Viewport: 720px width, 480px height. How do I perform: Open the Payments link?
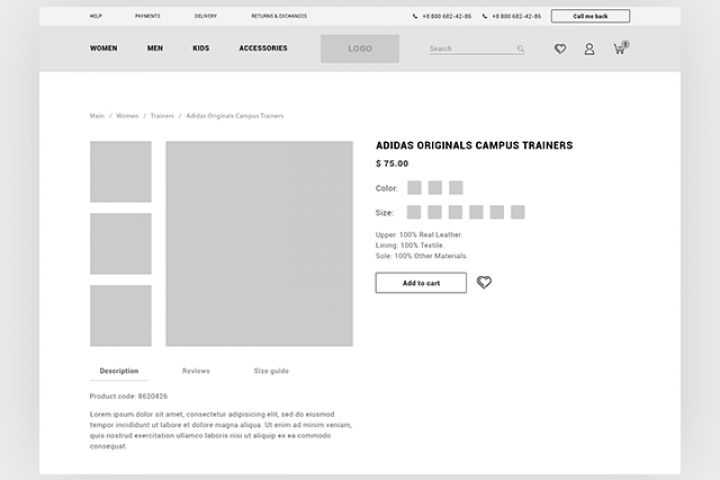(147, 16)
